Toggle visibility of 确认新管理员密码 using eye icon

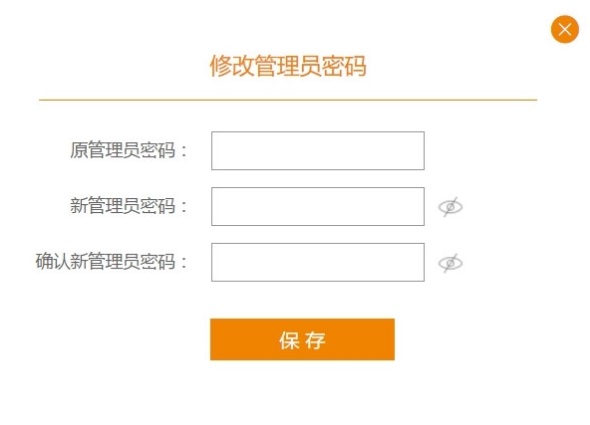tap(450, 263)
